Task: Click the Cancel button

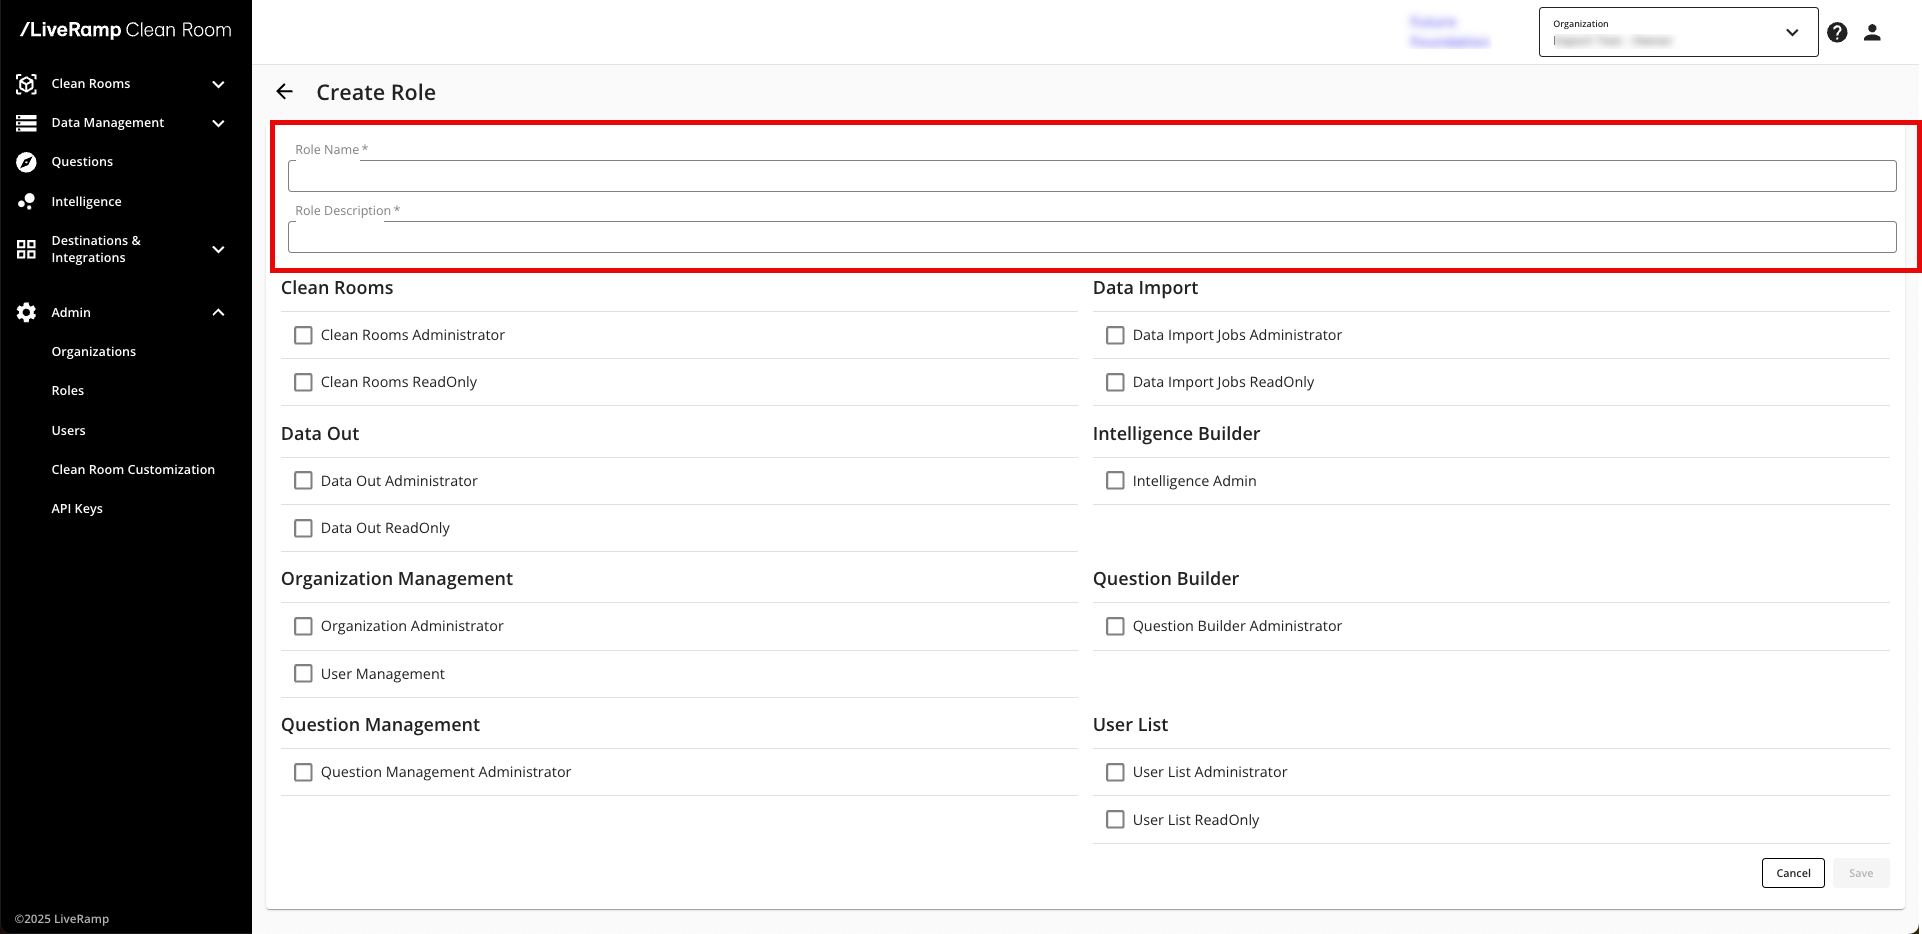Action: point(1793,873)
